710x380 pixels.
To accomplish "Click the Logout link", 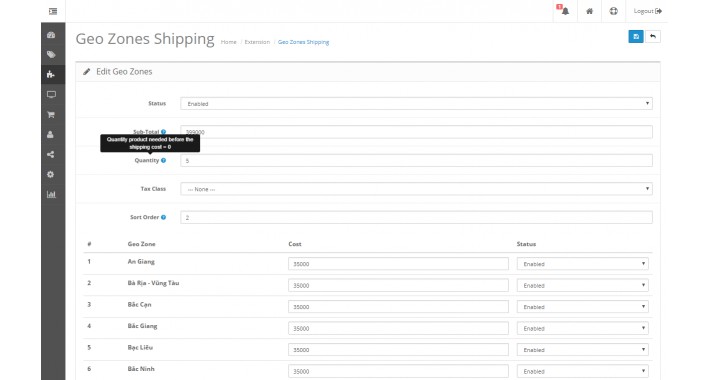I will (x=648, y=11).
